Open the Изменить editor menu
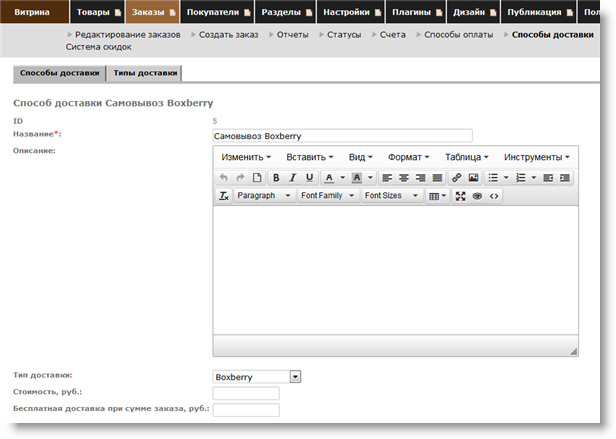The width and height of the screenshot is (616, 439). [246, 157]
